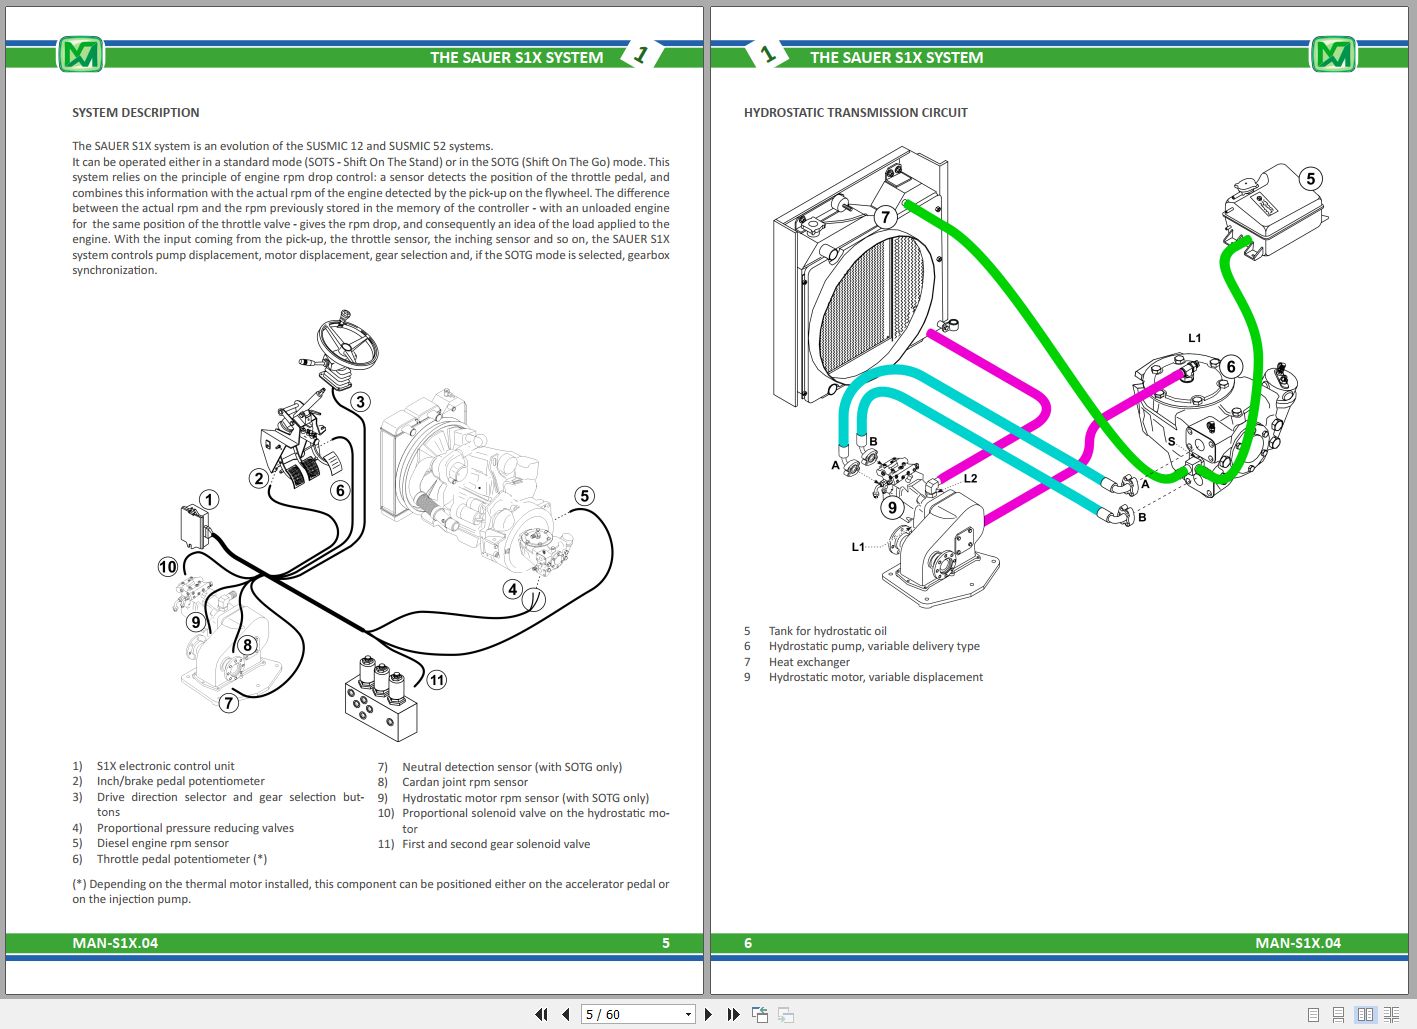Viewport: 1417px width, 1029px height.
Task: Switch to single page view
Action: [1314, 1014]
